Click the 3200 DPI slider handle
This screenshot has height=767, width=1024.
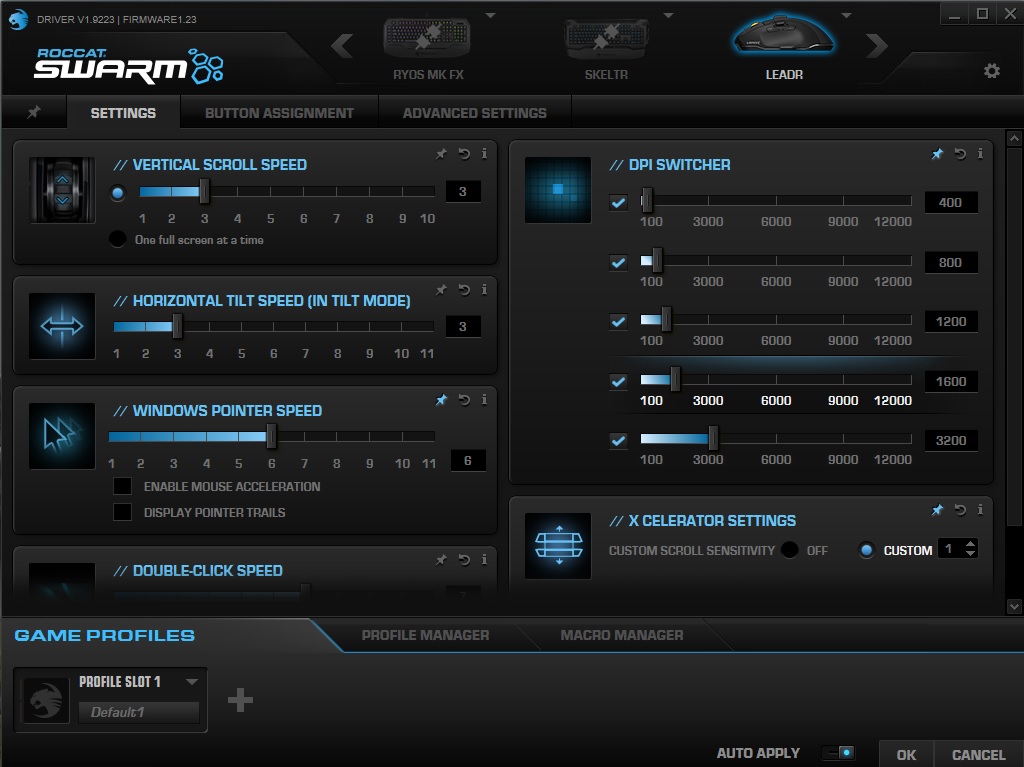pos(713,438)
